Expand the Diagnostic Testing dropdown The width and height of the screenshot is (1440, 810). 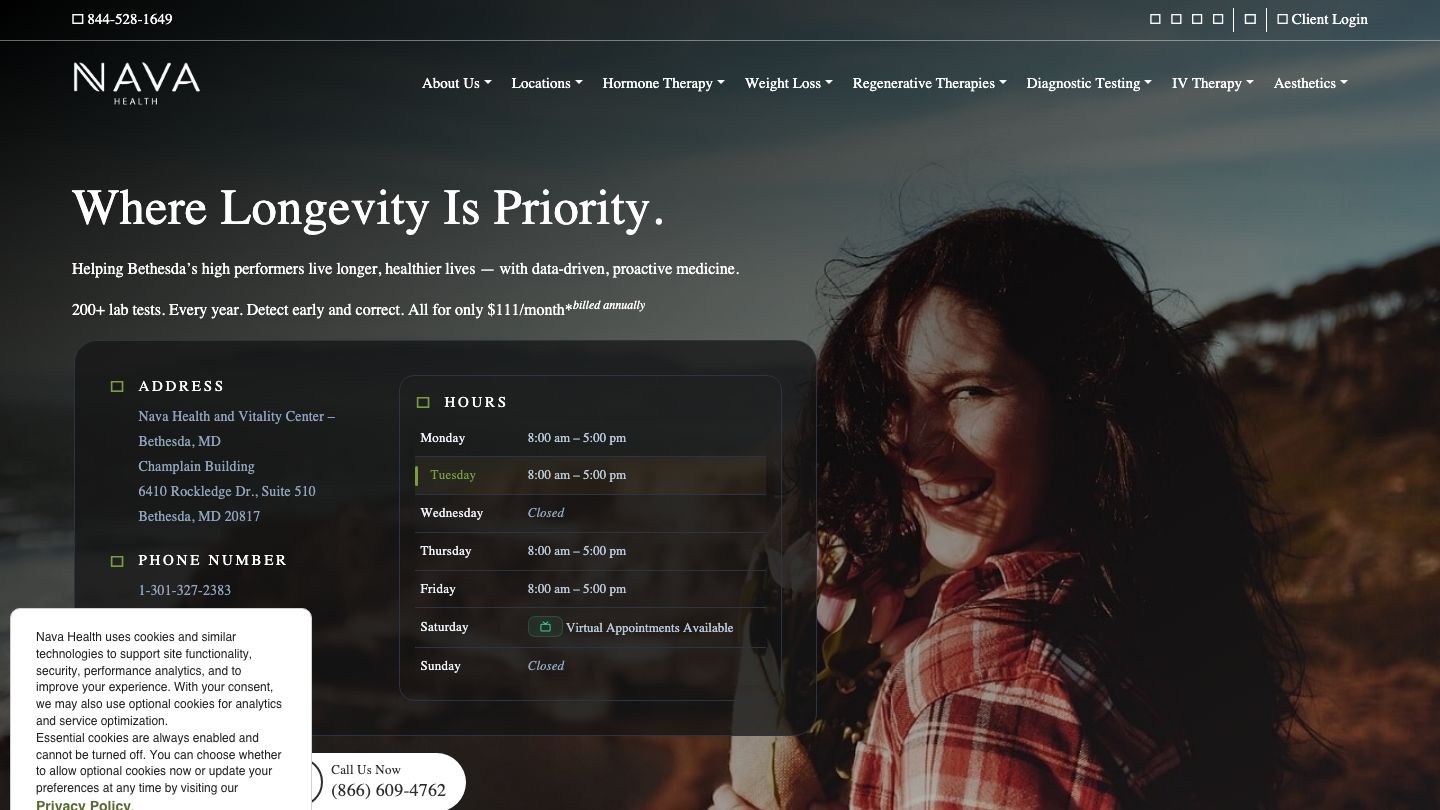pyautogui.click(x=1089, y=83)
